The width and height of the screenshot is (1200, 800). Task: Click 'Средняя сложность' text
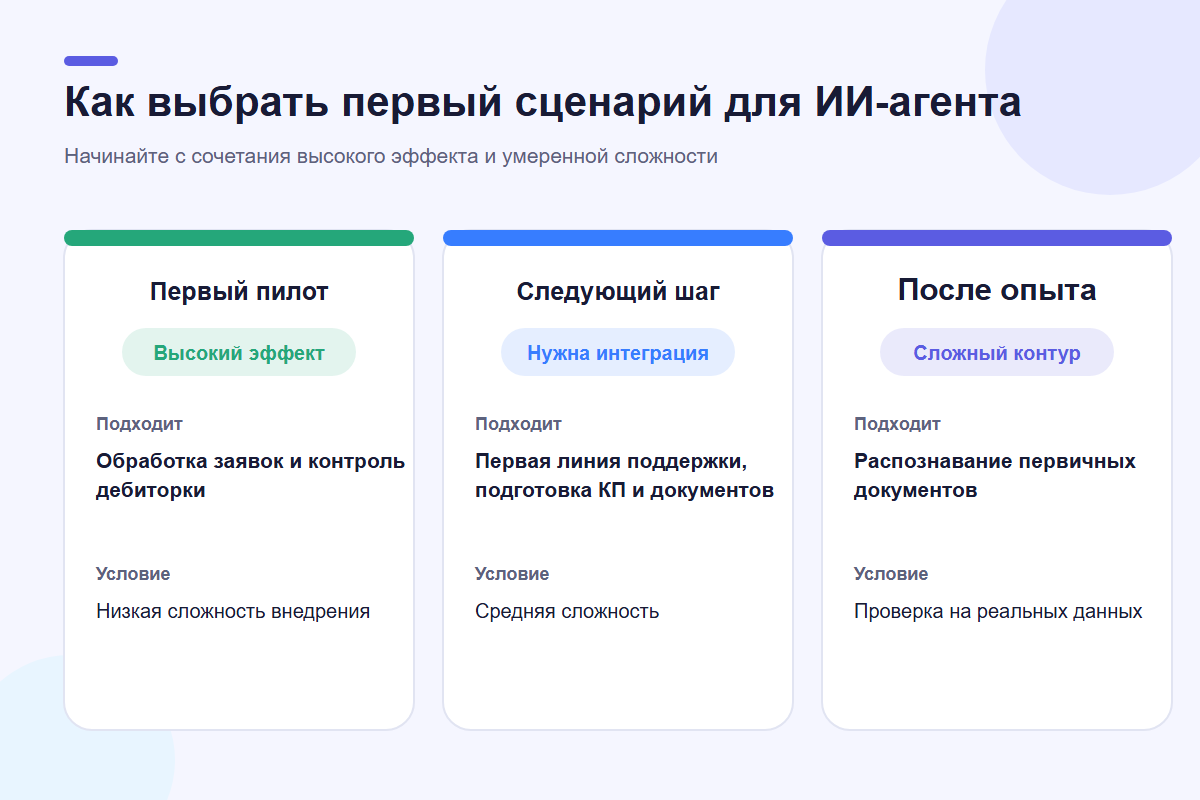click(x=567, y=611)
